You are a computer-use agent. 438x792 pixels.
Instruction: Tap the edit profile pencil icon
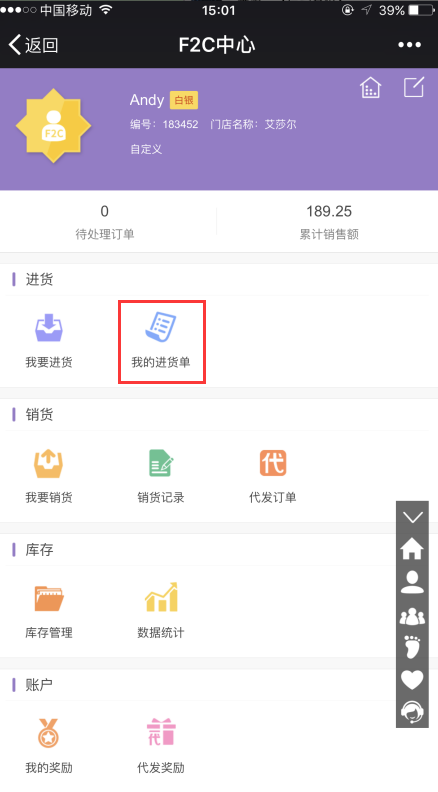pos(414,87)
